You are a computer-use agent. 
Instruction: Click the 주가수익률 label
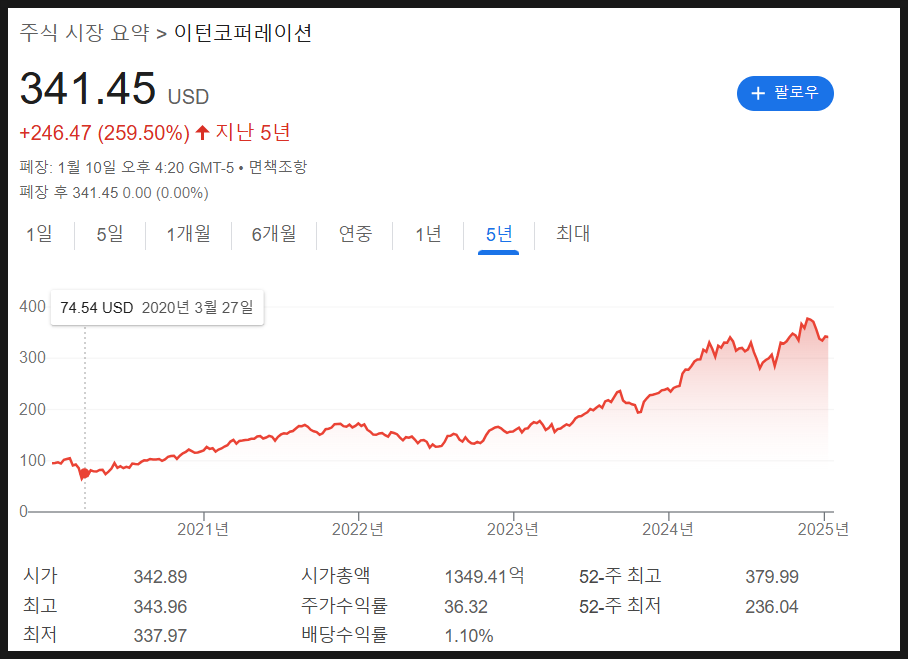point(345,606)
